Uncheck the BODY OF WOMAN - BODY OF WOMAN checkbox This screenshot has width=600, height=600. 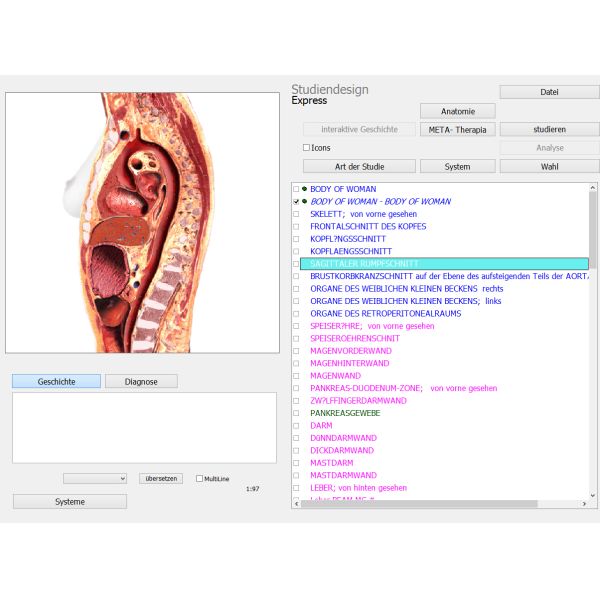[x=295, y=202]
